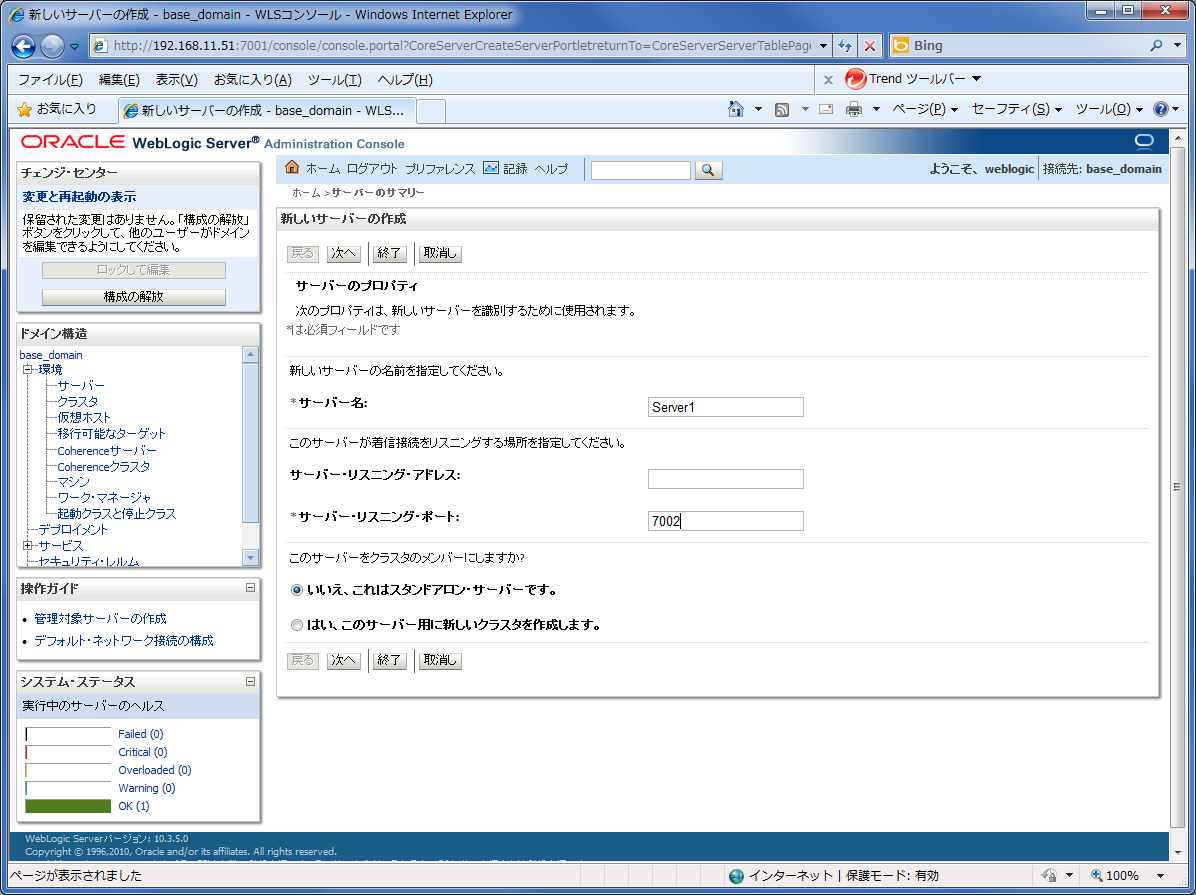This screenshot has width=1196, height=895.
Task: Open the 管理対象サーバーの作成 guide link
Action: pos(100,619)
